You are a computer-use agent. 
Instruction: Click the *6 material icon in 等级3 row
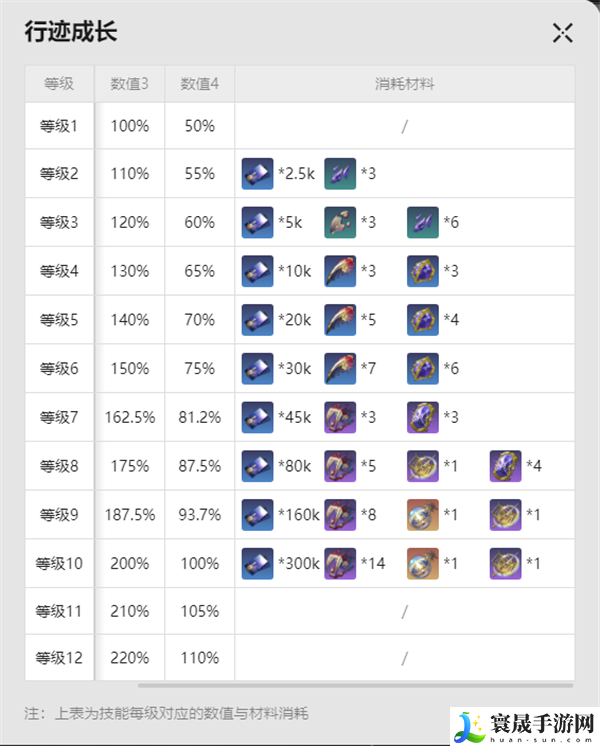click(x=423, y=223)
